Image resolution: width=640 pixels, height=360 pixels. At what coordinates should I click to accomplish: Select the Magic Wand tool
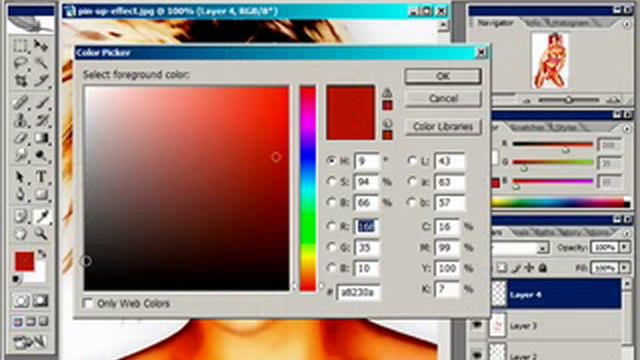[41, 63]
